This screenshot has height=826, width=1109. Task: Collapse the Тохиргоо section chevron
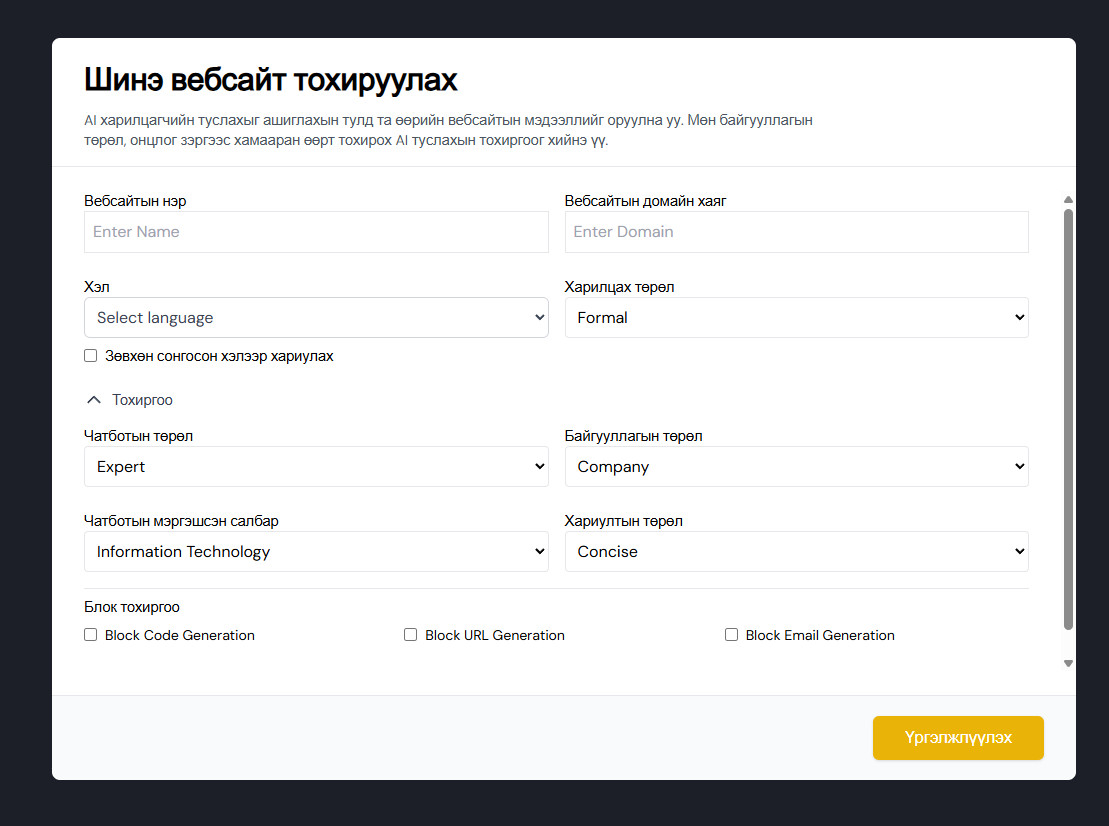pos(94,400)
